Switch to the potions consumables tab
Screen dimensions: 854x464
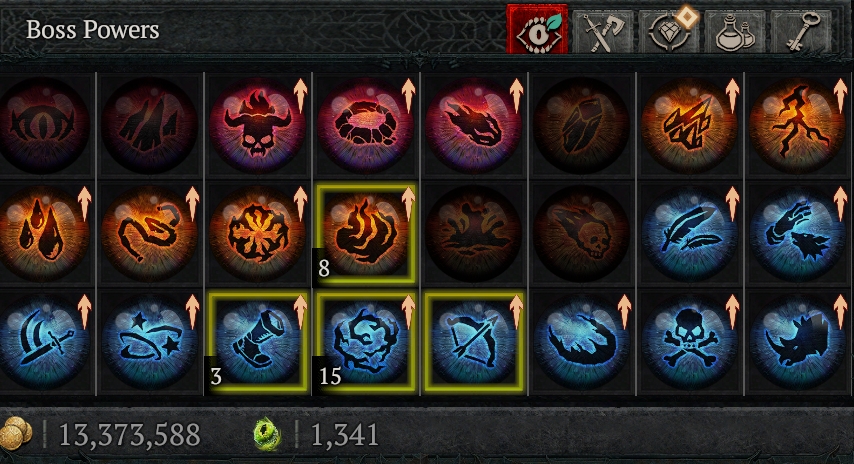pos(735,32)
